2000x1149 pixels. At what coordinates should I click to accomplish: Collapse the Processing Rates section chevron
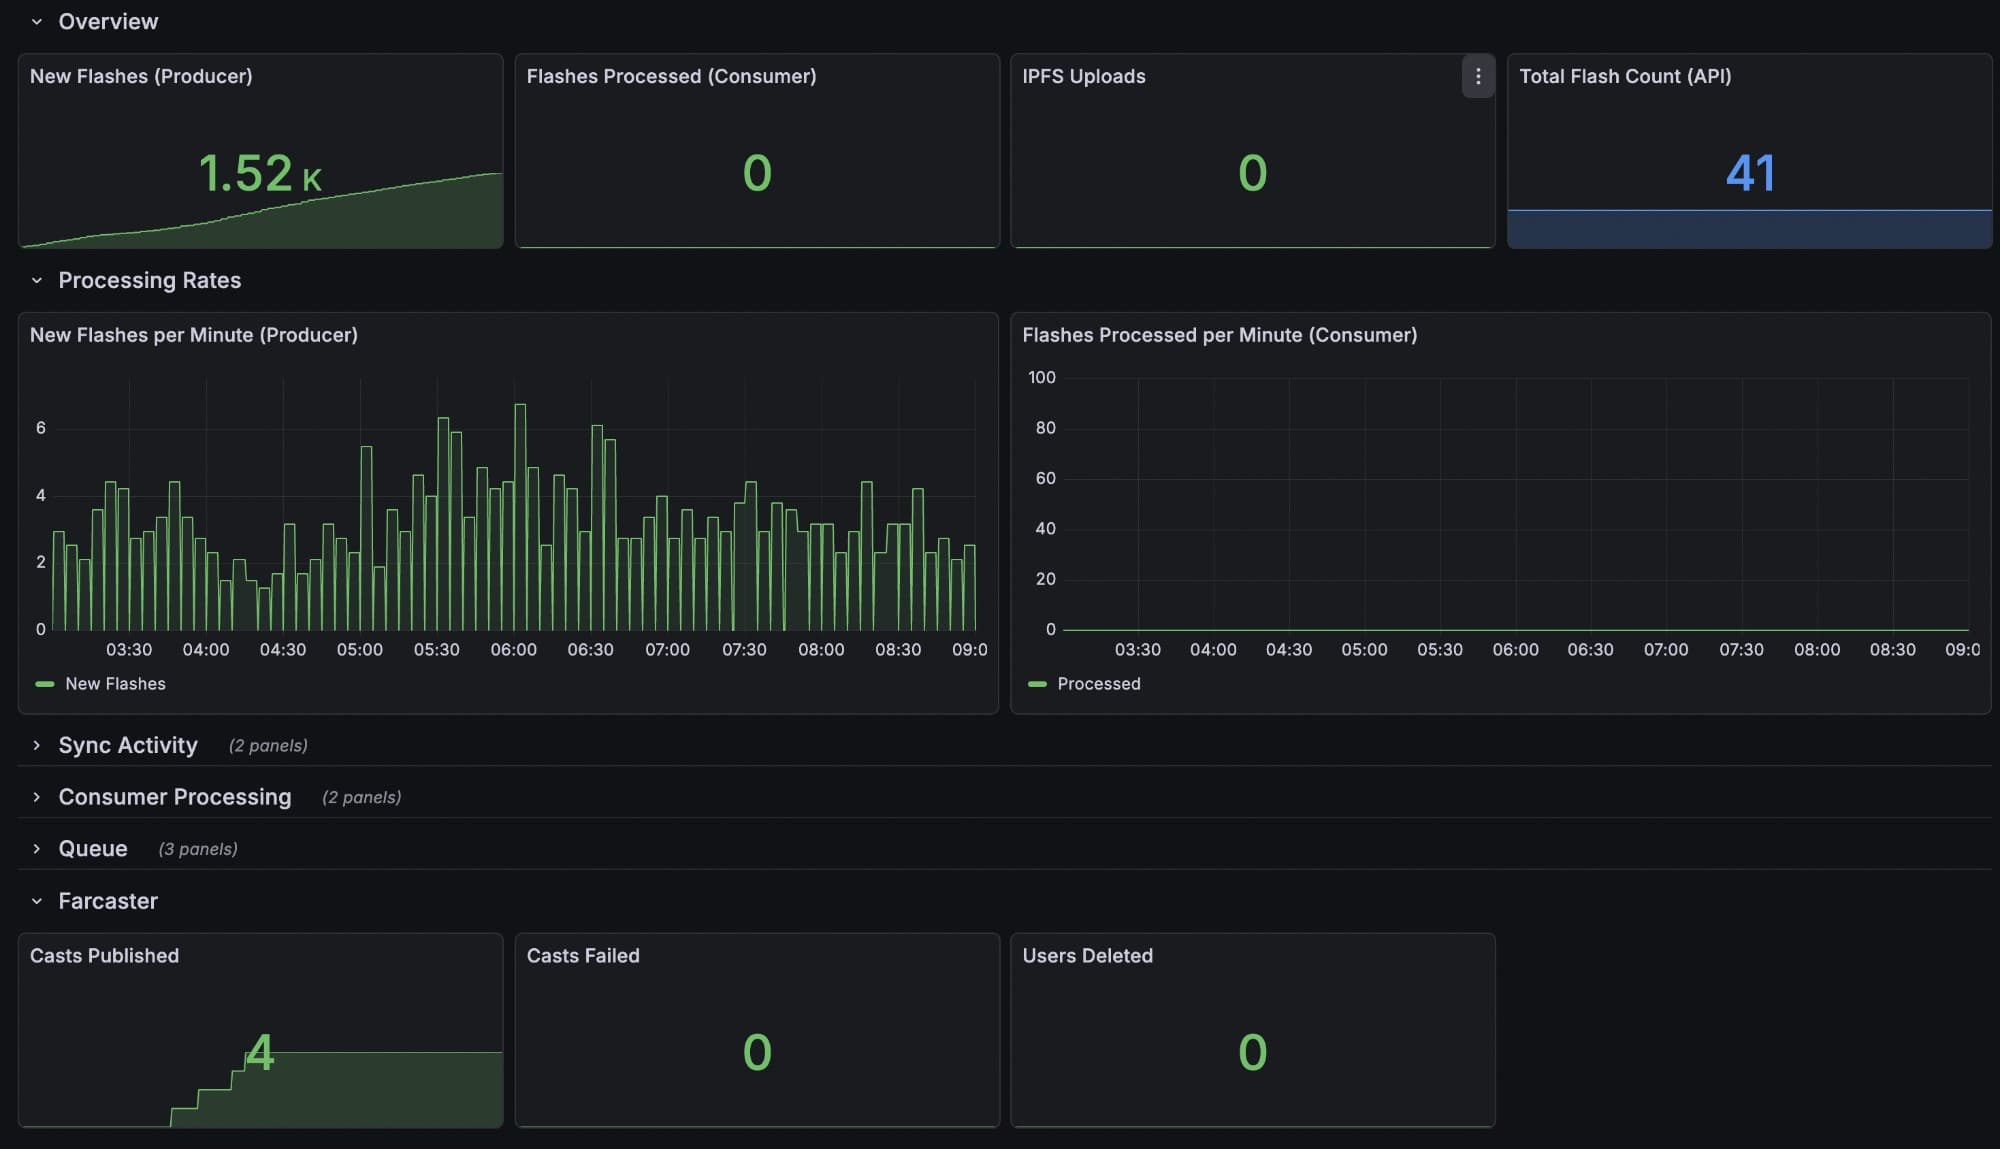[37, 280]
